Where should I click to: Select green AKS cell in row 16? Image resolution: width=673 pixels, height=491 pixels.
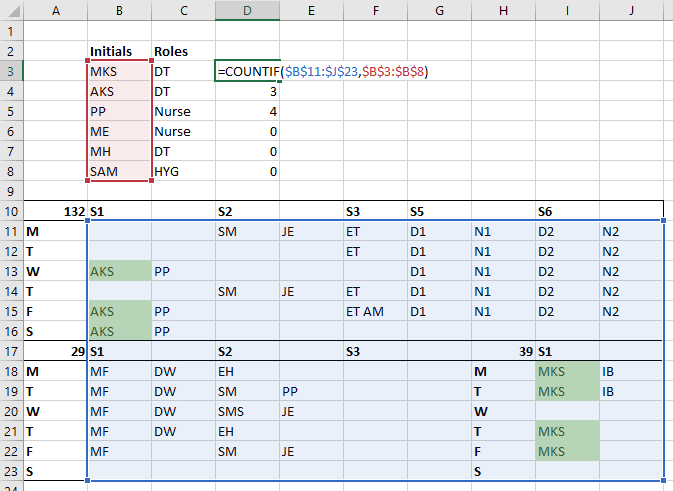pyautogui.click(x=119, y=331)
